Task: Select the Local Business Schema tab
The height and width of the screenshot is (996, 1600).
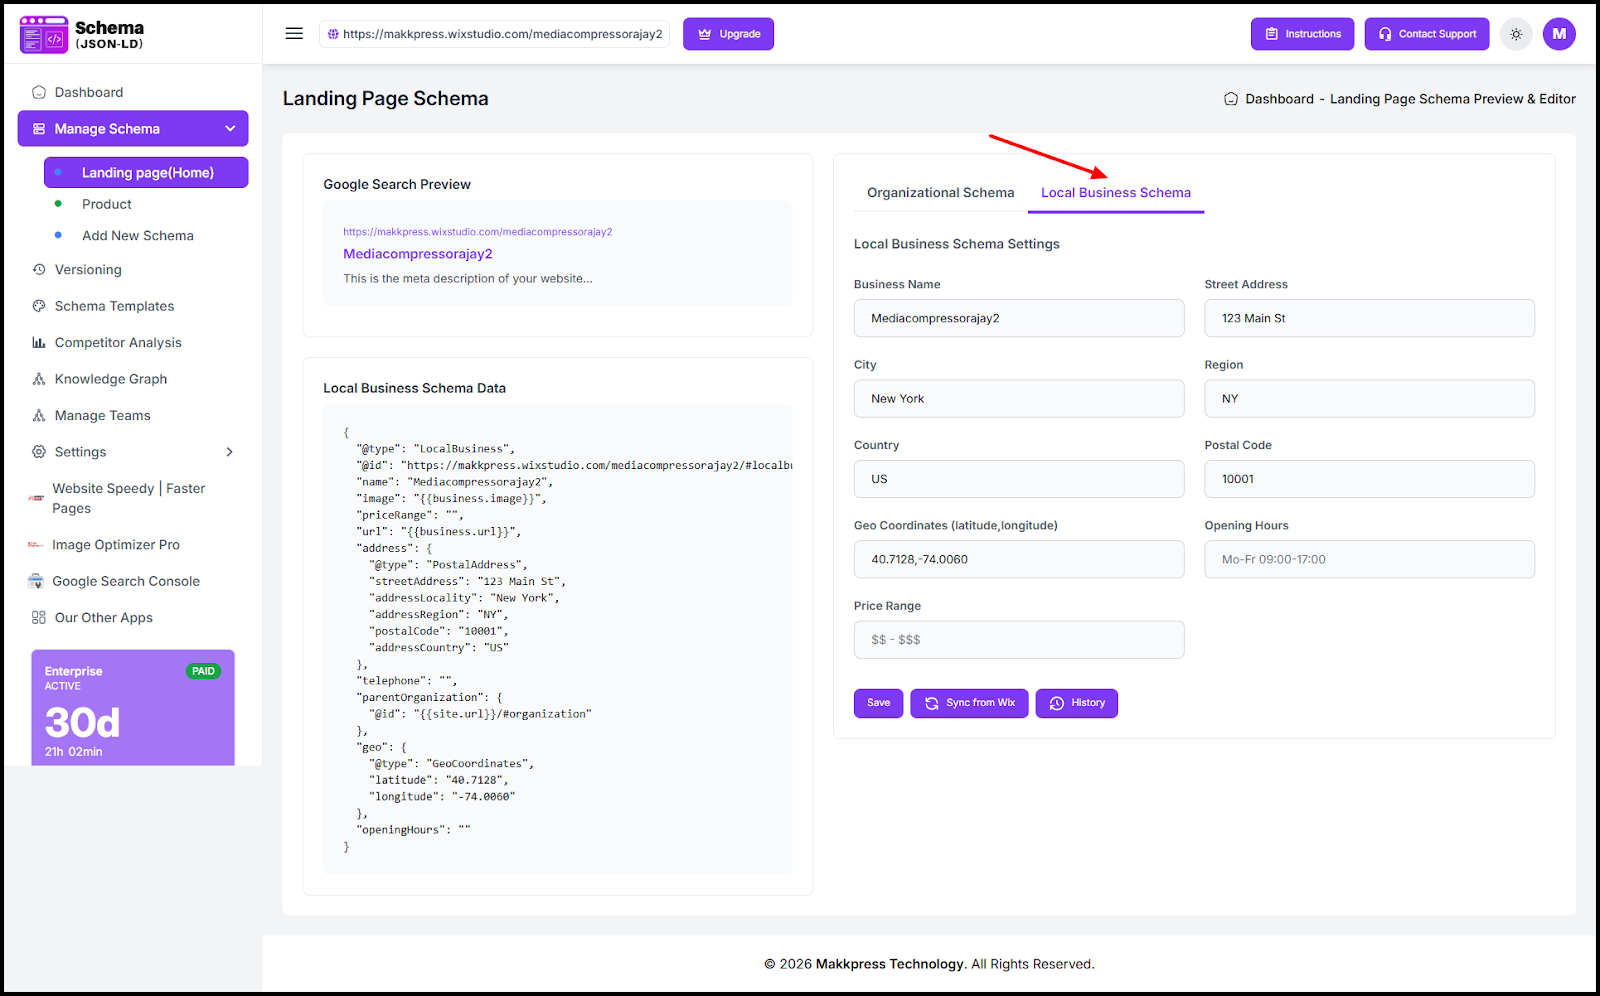Action: click(x=1115, y=193)
